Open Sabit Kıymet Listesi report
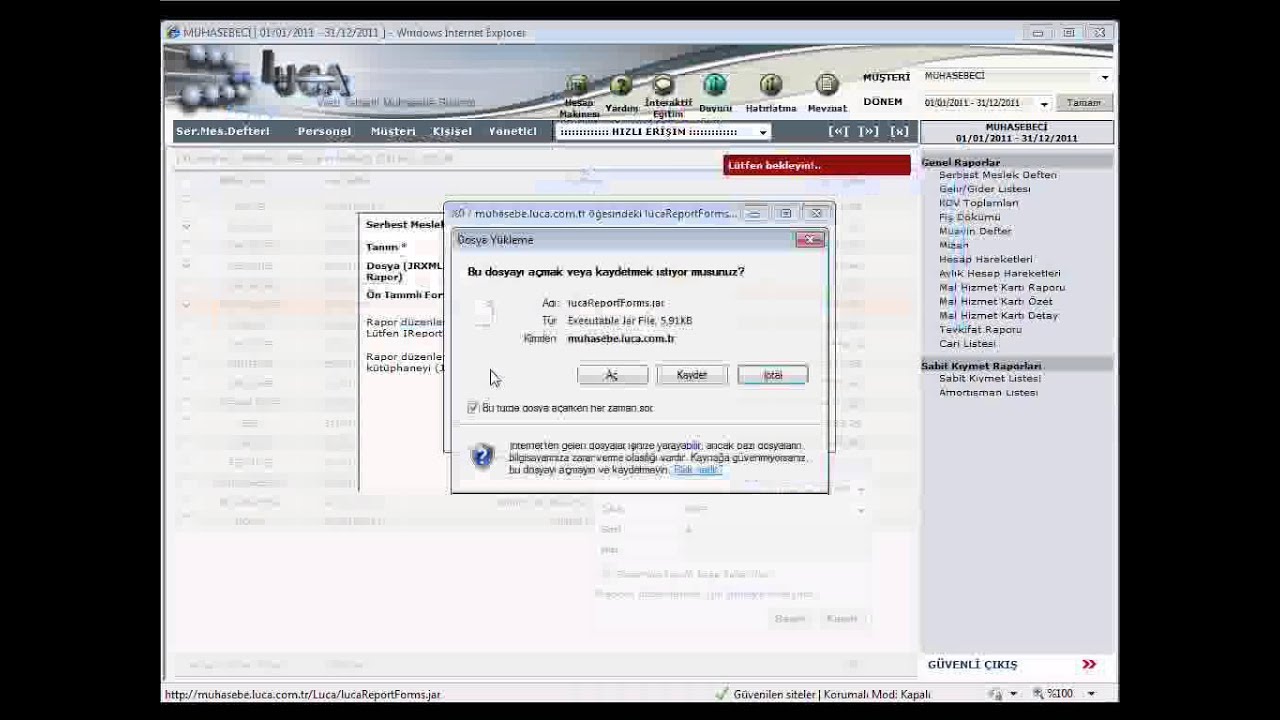This screenshot has width=1280, height=720. click(x=989, y=378)
